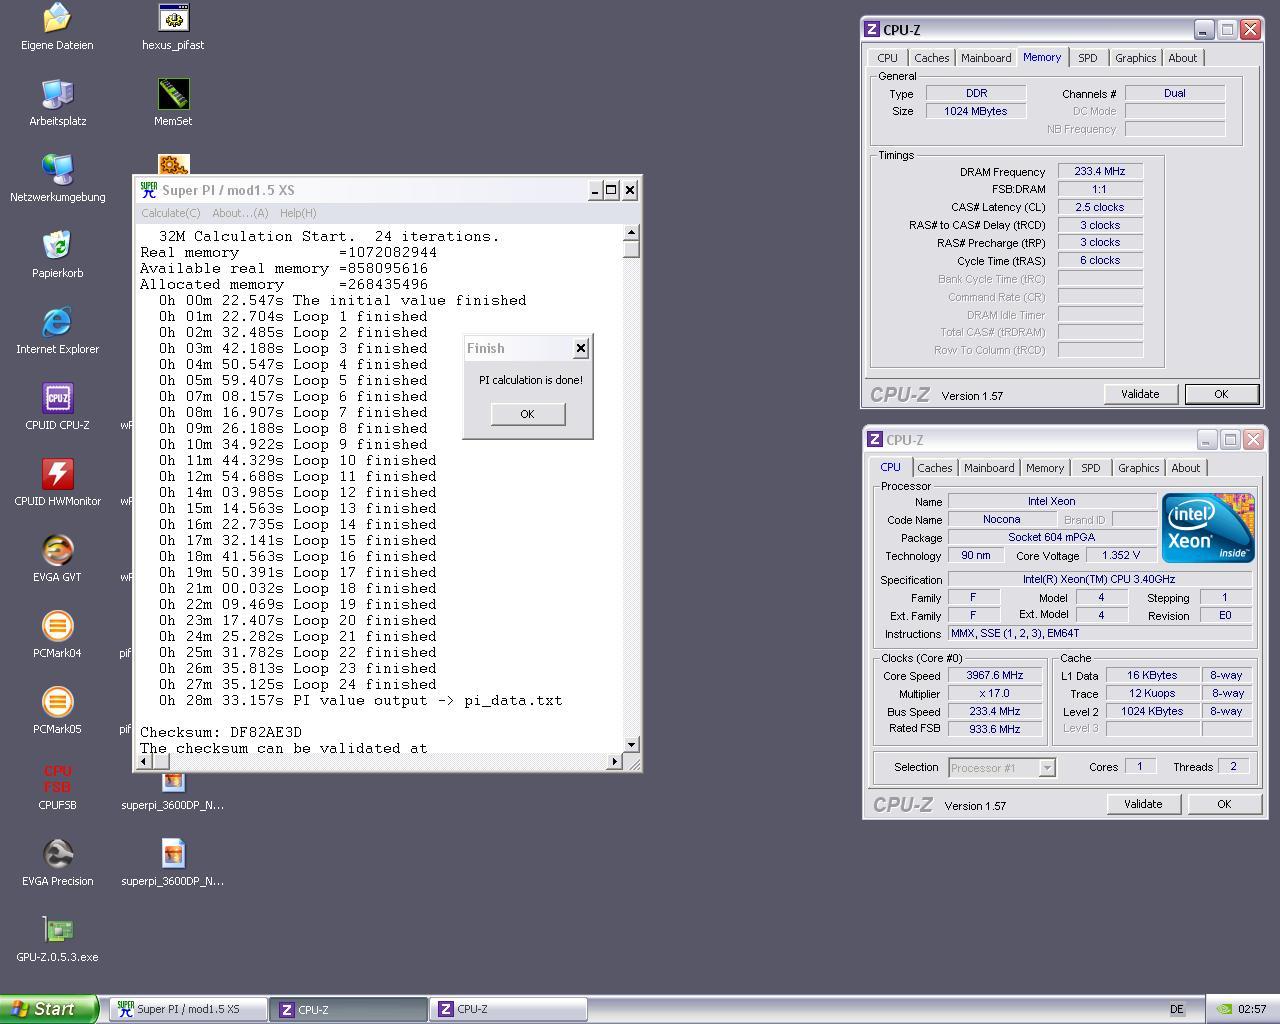Select the Super PI / mod1.5 XS taskbar button
Screen dimensions: 1280x1024
188,1009
